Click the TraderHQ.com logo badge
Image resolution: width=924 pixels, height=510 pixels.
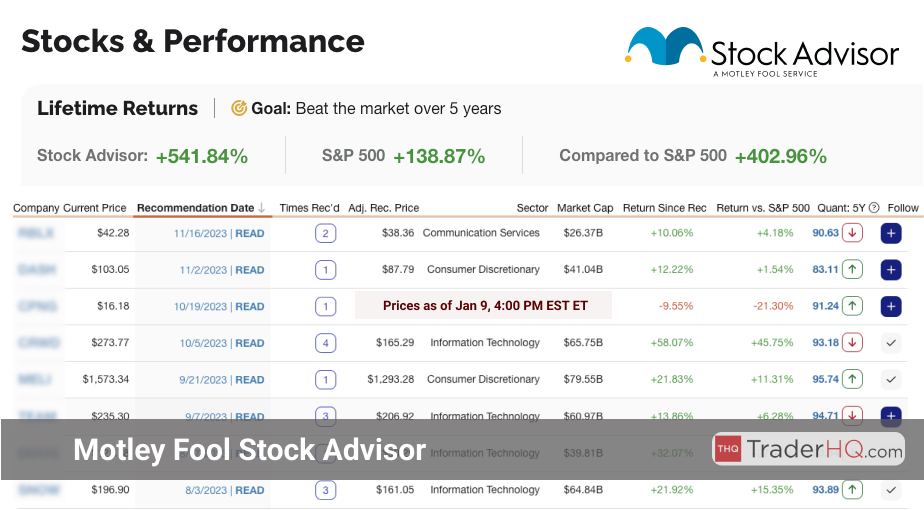point(808,449)
